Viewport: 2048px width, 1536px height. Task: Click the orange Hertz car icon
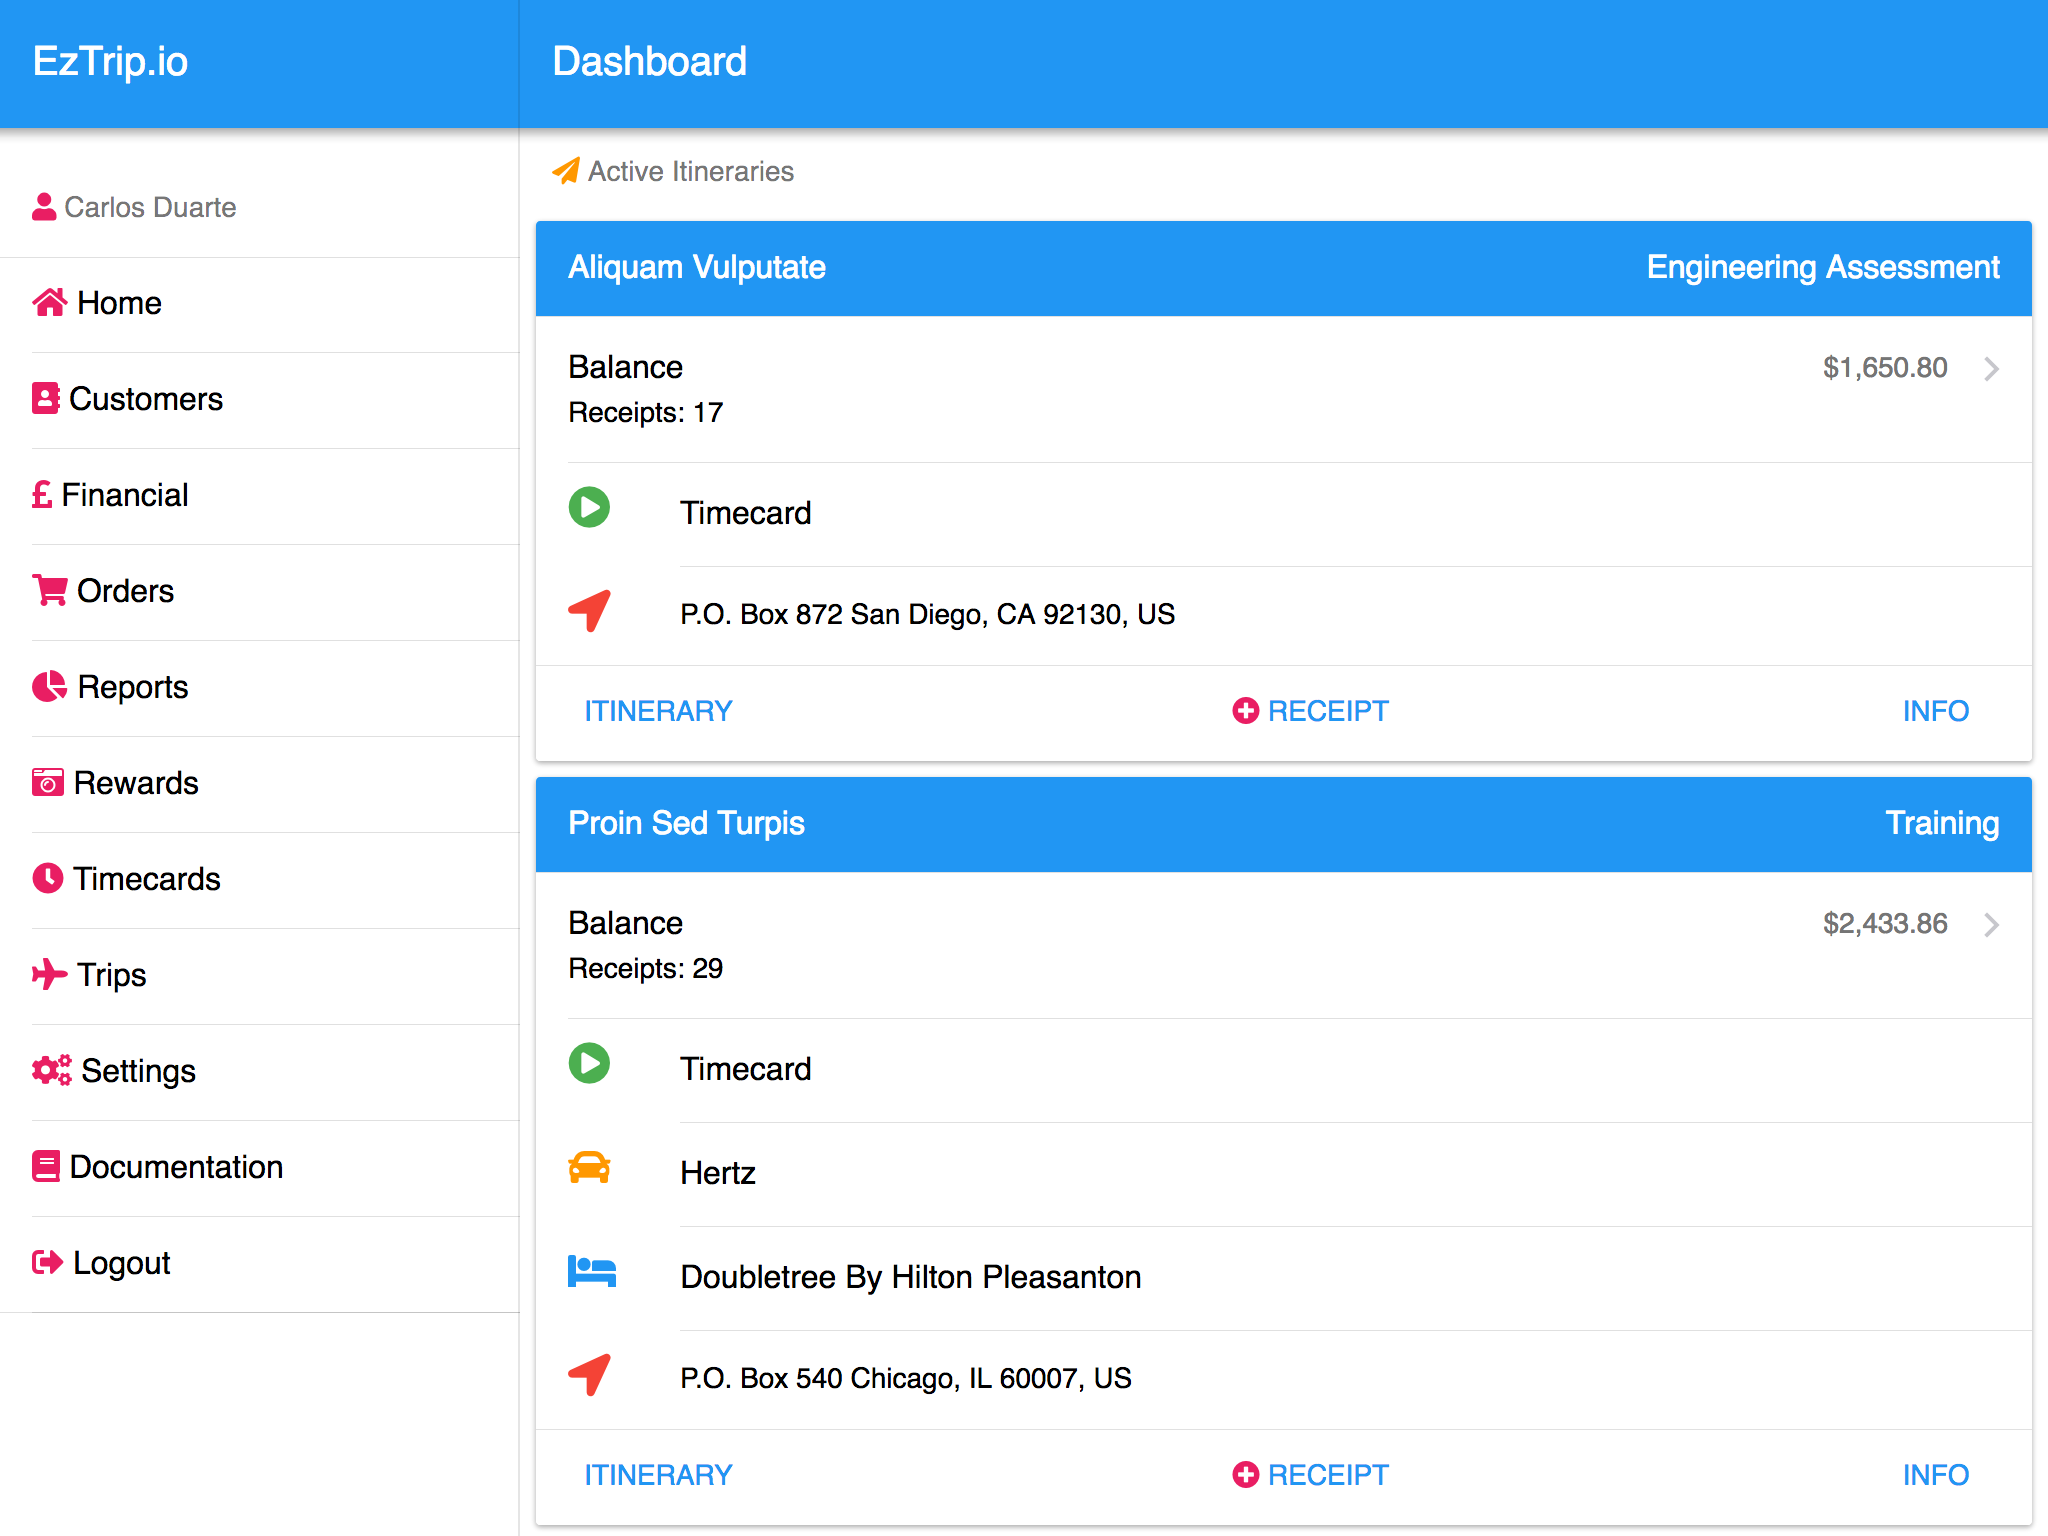[x=589, y=1167]
